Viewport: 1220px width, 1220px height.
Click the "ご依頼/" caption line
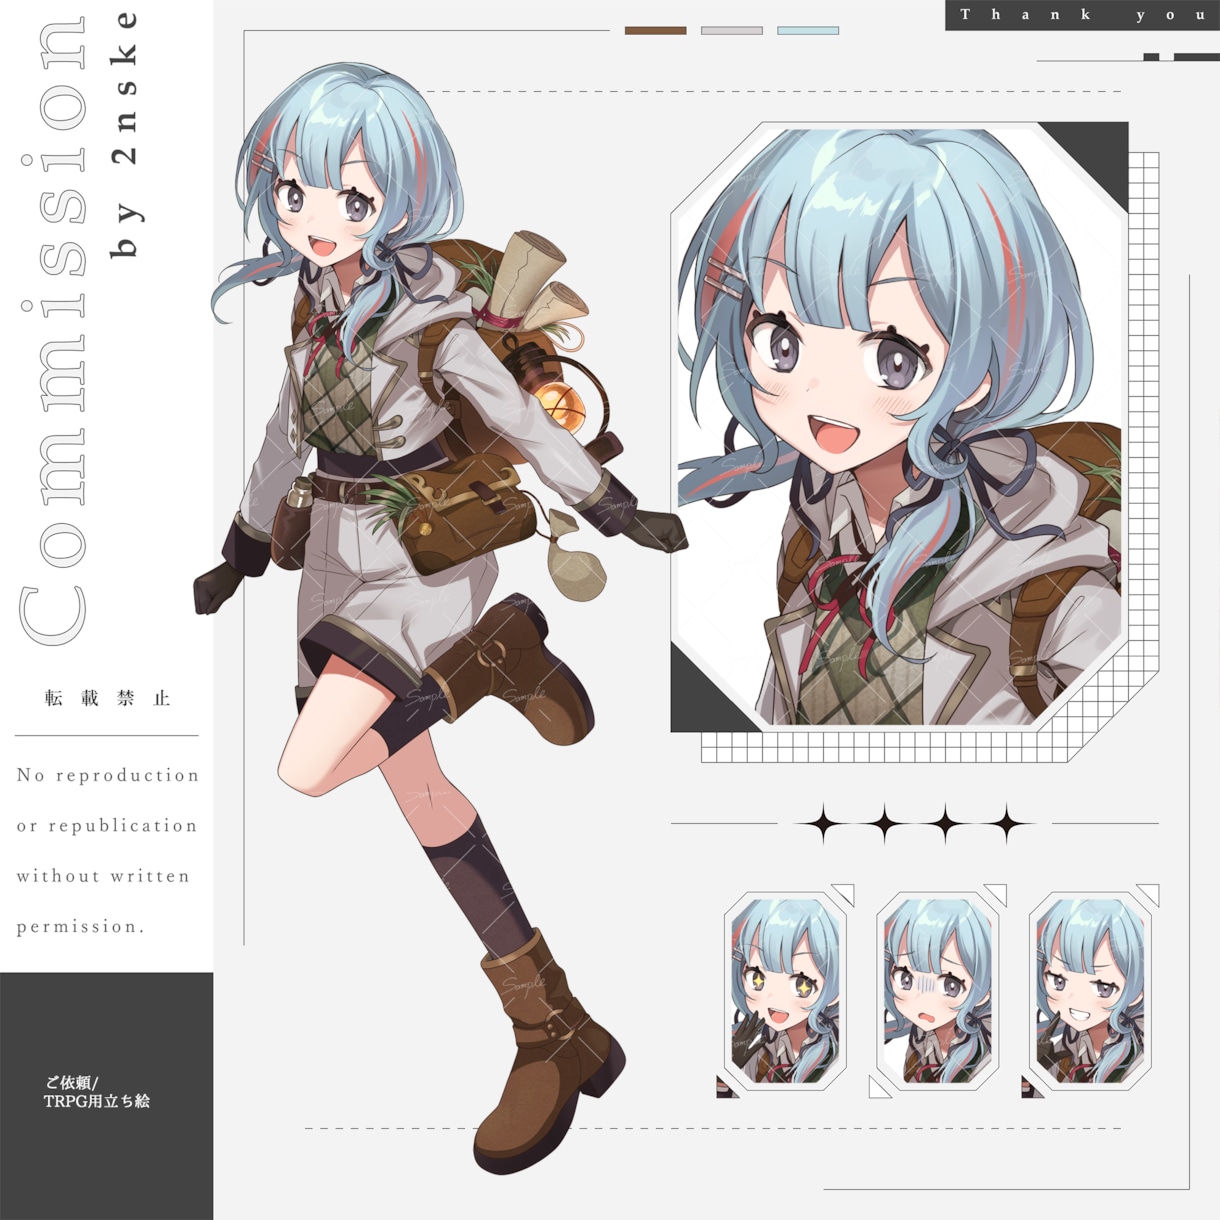point(72,1082)
